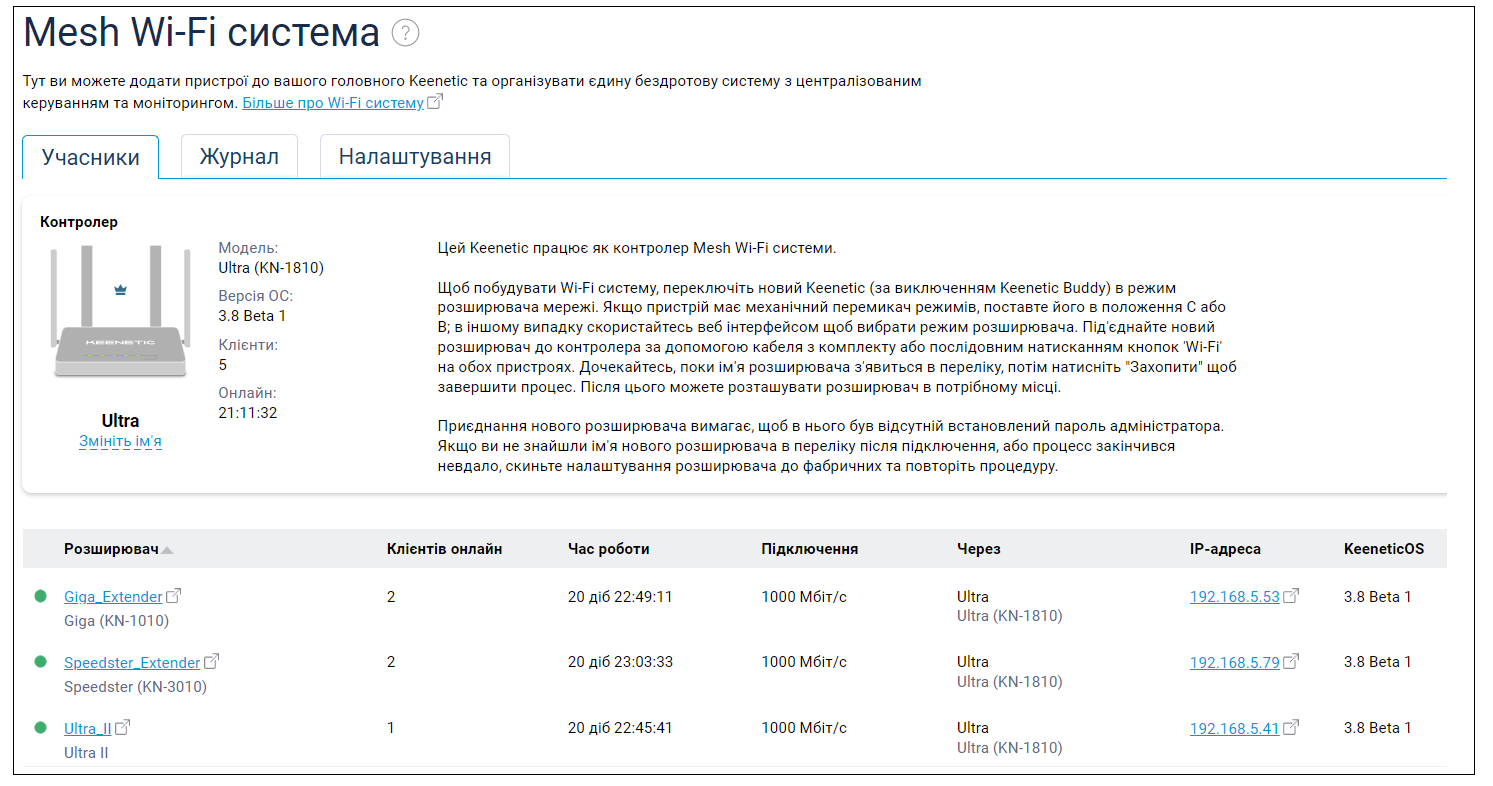This screenshot has height=786, width=1493.
Task: Click 'Підключення' column header
Action: (809, 549)
